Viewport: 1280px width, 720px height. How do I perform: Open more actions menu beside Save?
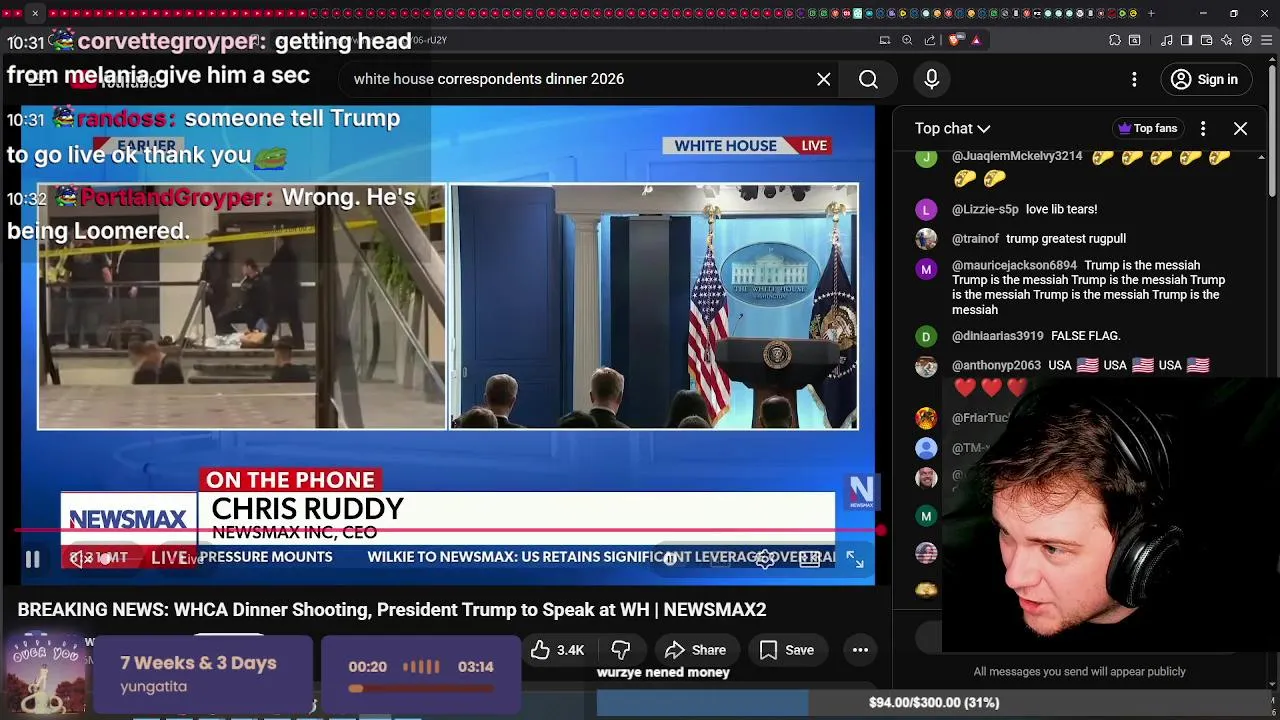[x=860, y=650]
